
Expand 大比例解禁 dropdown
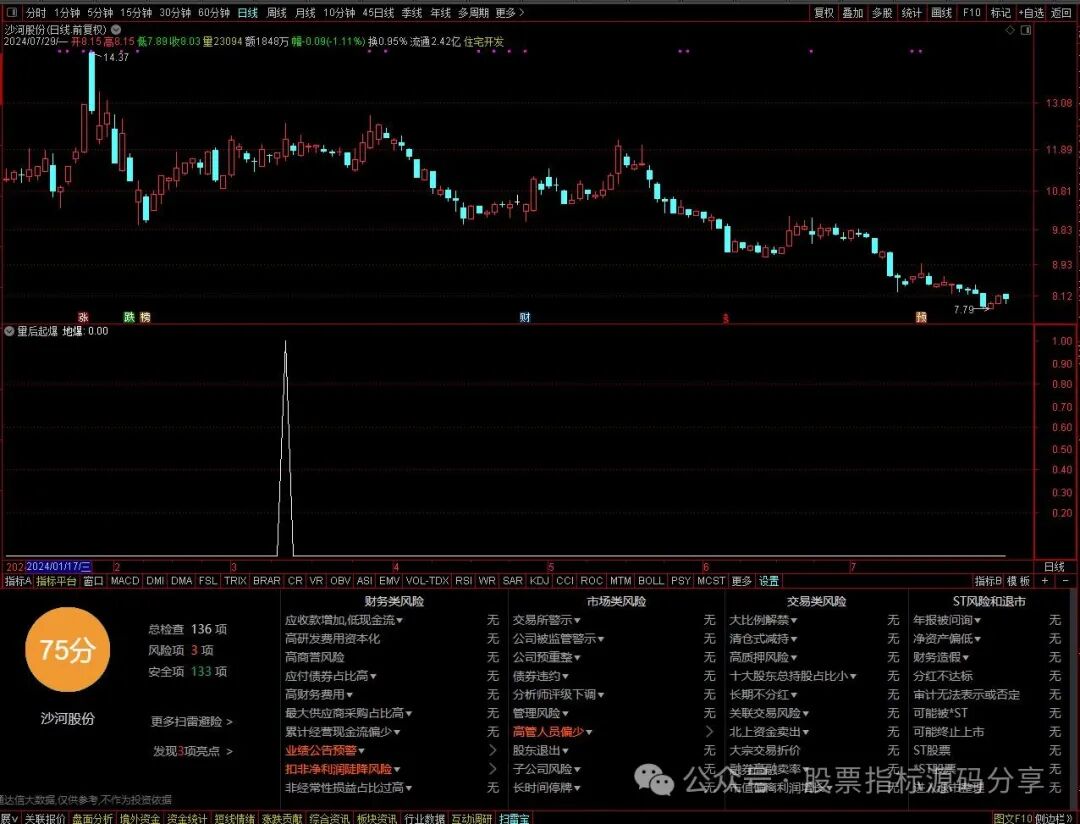[763, 620]
